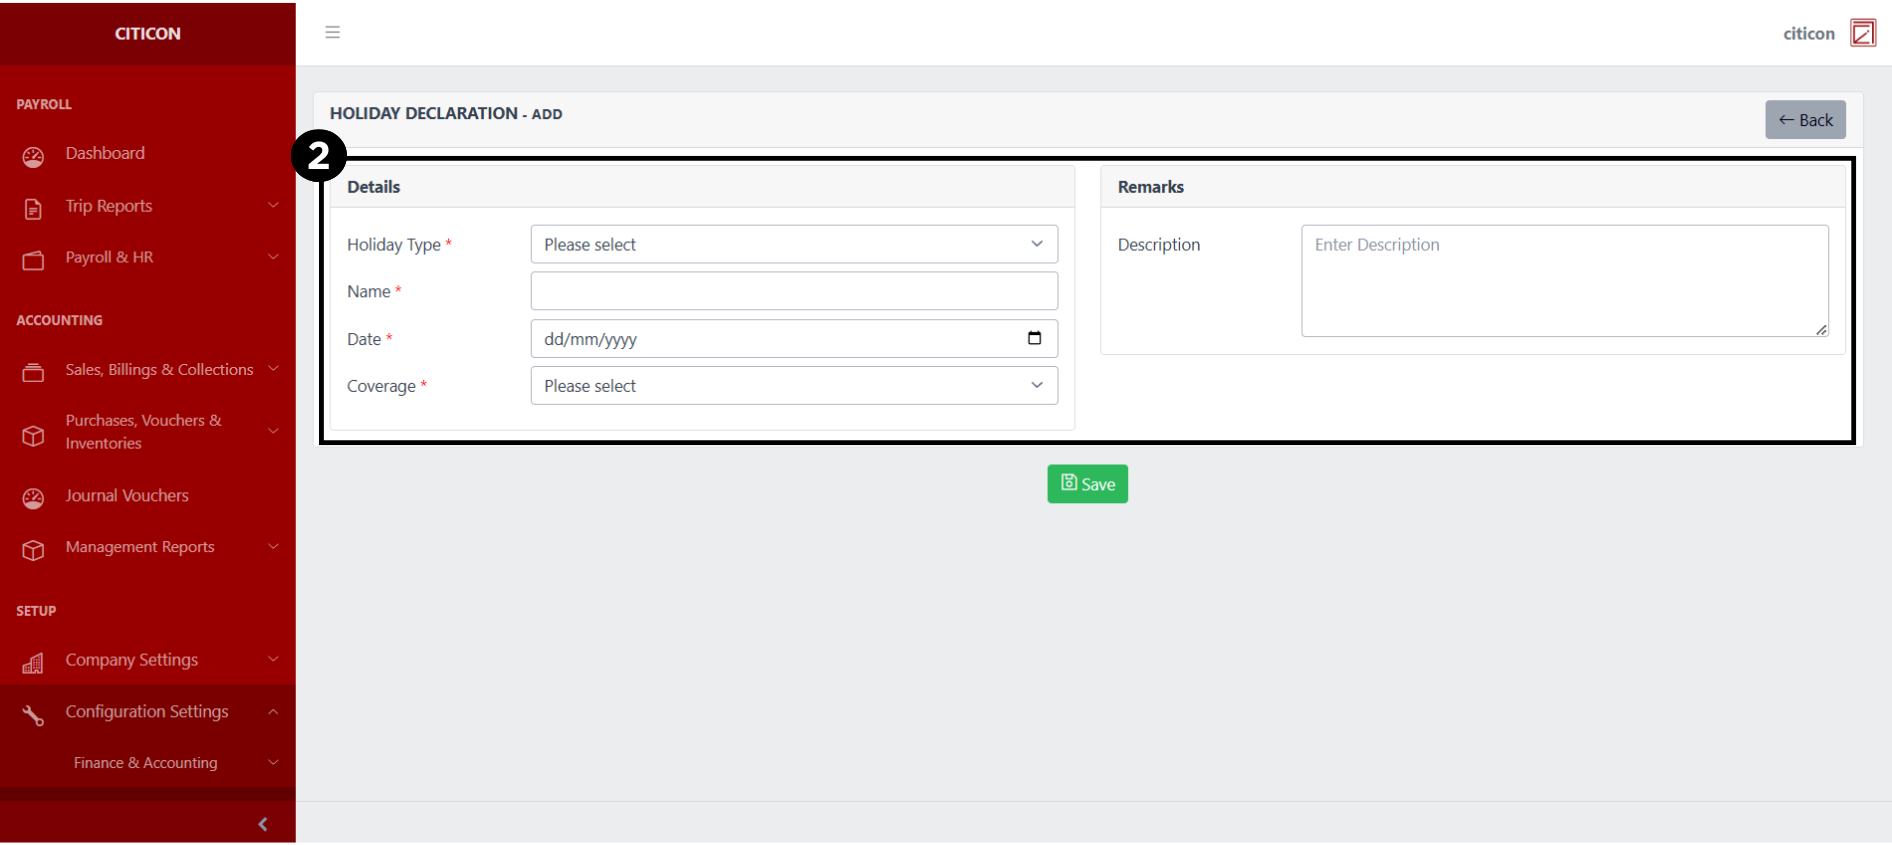The height and width of the screenshot is (845, 1892).
Task: Open Journal Vouchers from the sidebar
Action: [x=127, y=496]
